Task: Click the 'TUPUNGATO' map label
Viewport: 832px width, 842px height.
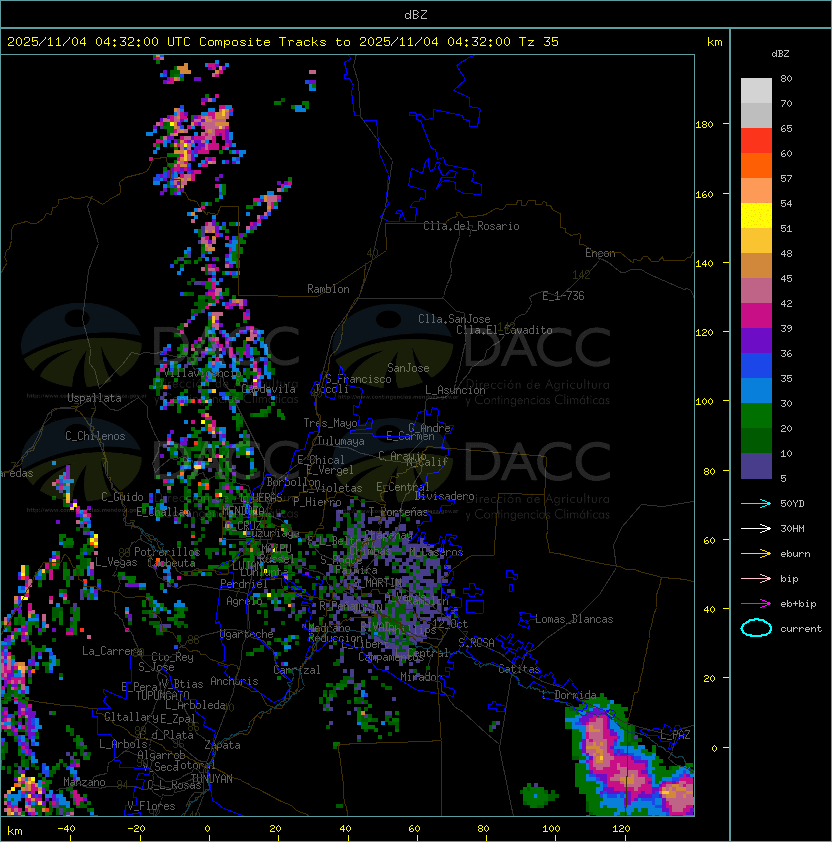Action: [x=162, y=696]
